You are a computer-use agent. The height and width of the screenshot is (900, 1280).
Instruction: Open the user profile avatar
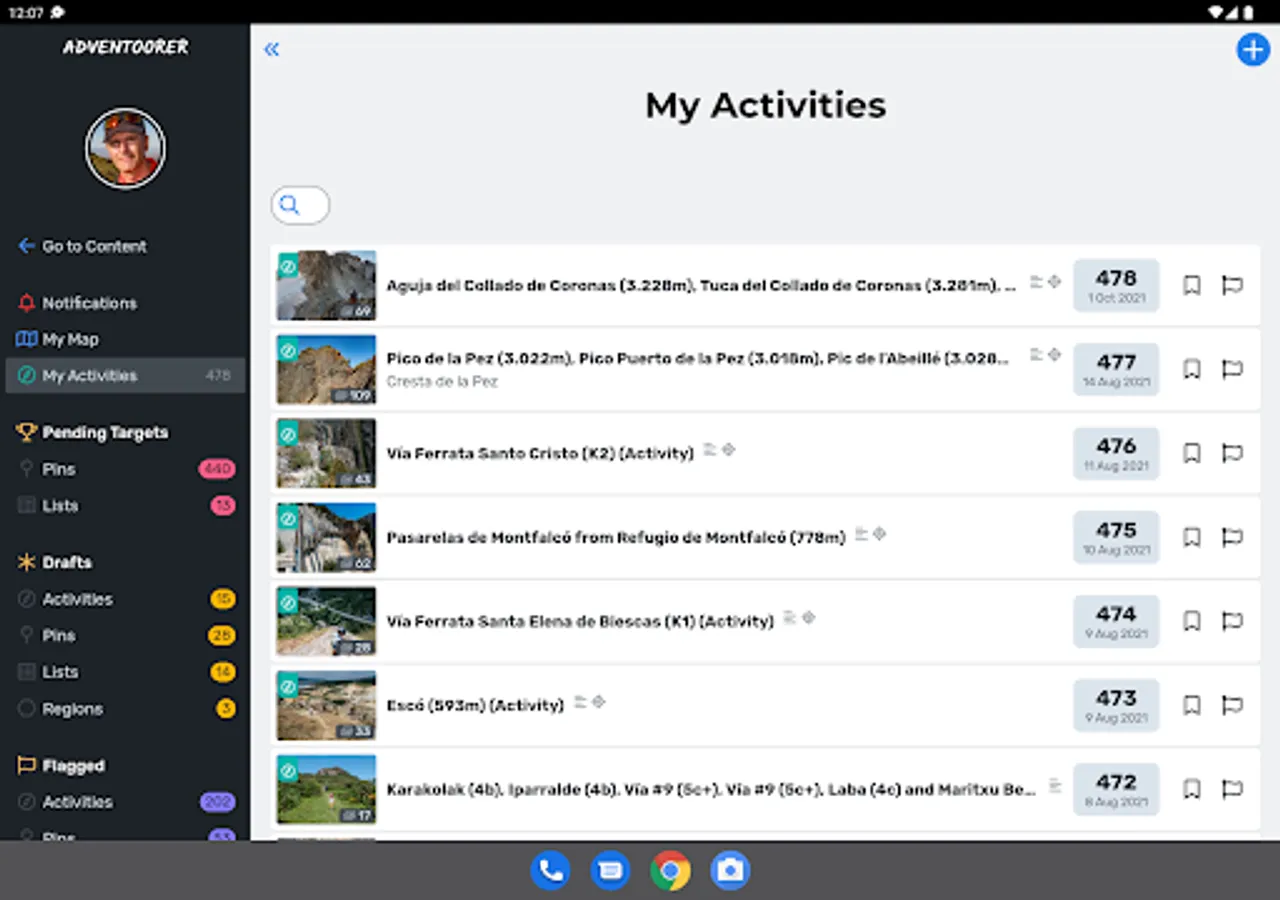click(x=125, y=148)
